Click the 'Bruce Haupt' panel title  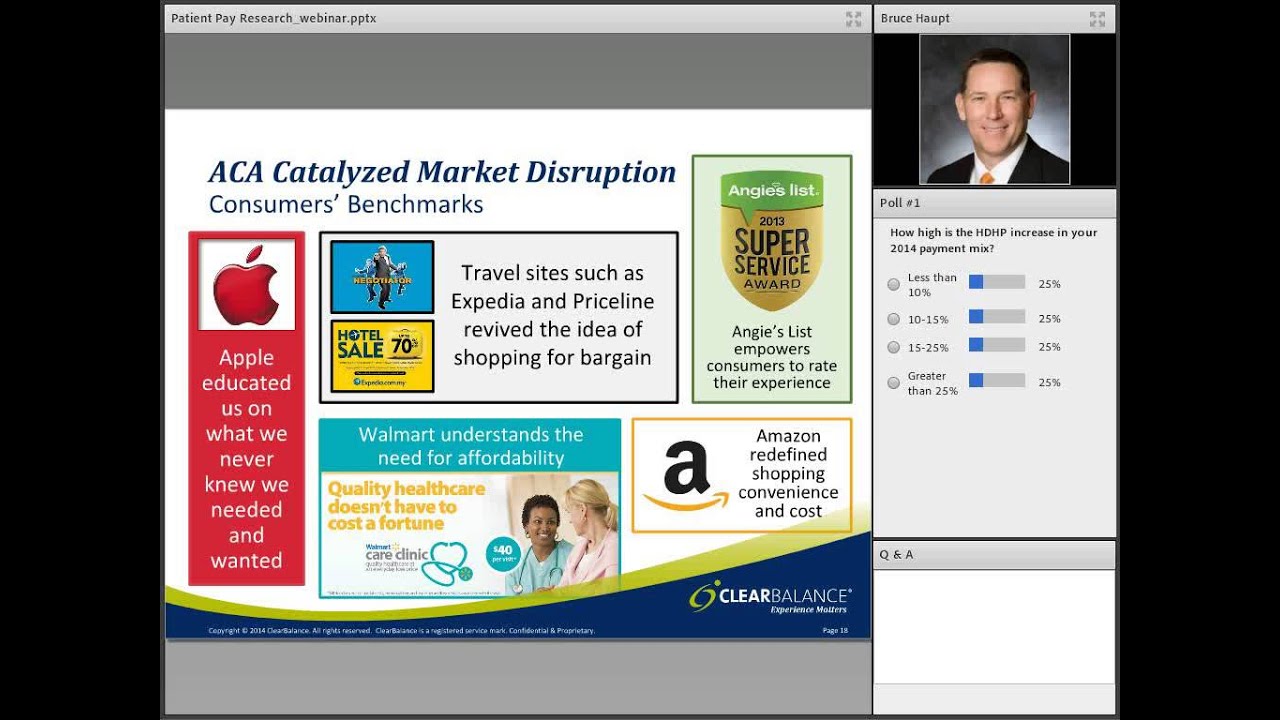coord(915,19)
